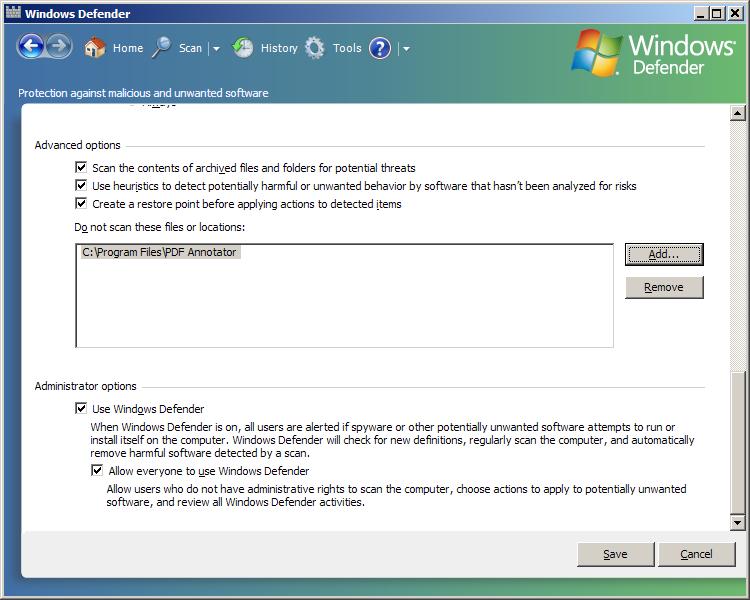This screenshot has width=750, height=600.
Task: Click the vertical scrollbar thumb
Action: tap(738, 444)
